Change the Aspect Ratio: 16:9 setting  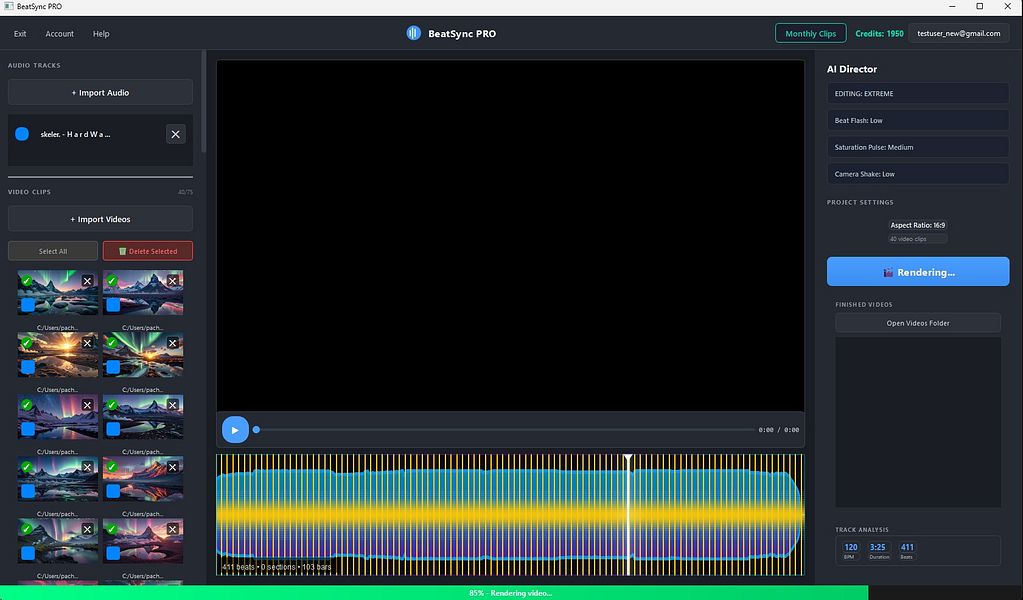(x=916, y=225)
